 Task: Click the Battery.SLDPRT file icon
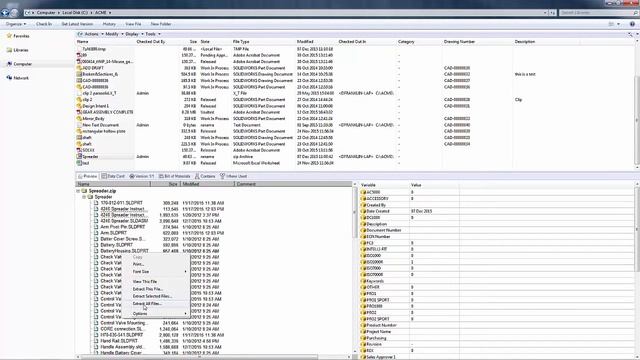point(96,245)
